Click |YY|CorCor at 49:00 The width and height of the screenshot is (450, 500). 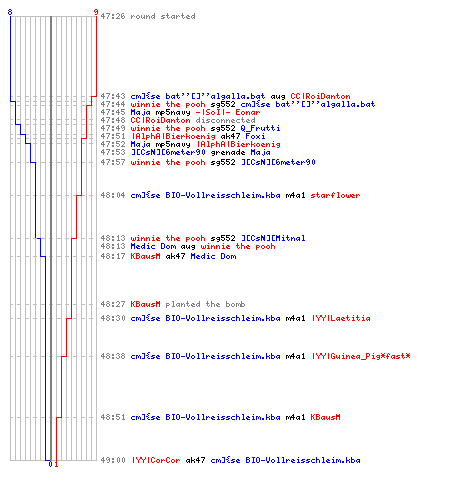[155, 460]
